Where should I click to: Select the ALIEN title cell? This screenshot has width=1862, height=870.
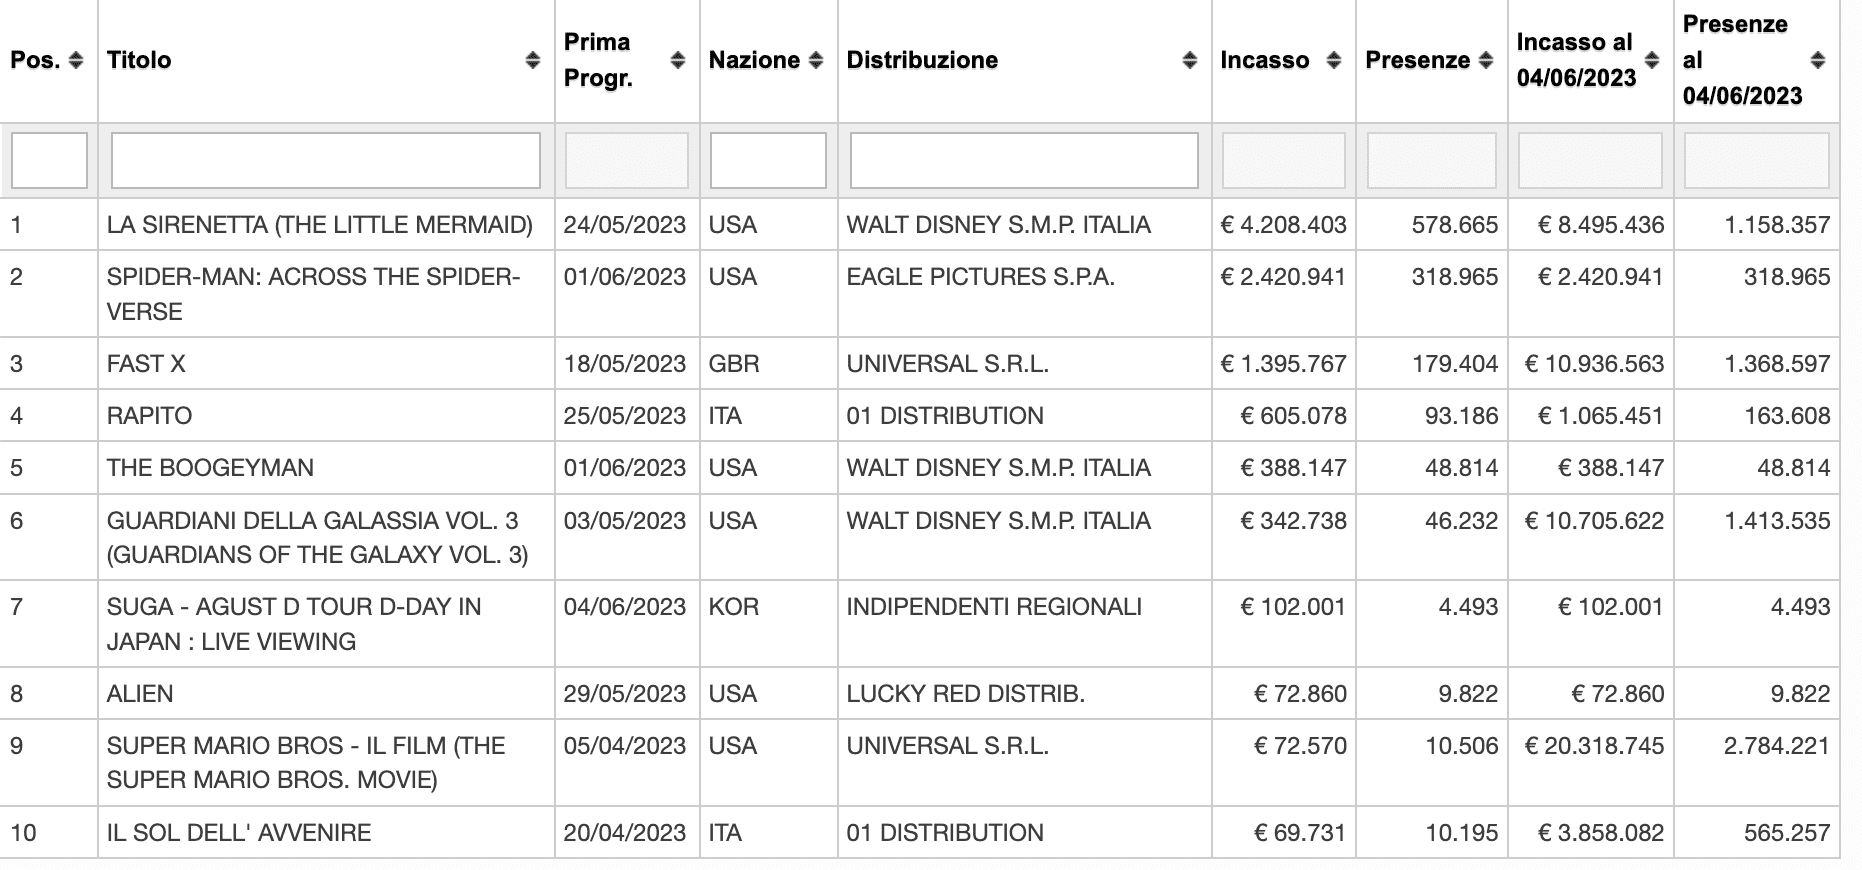click(x=140, y=694)
